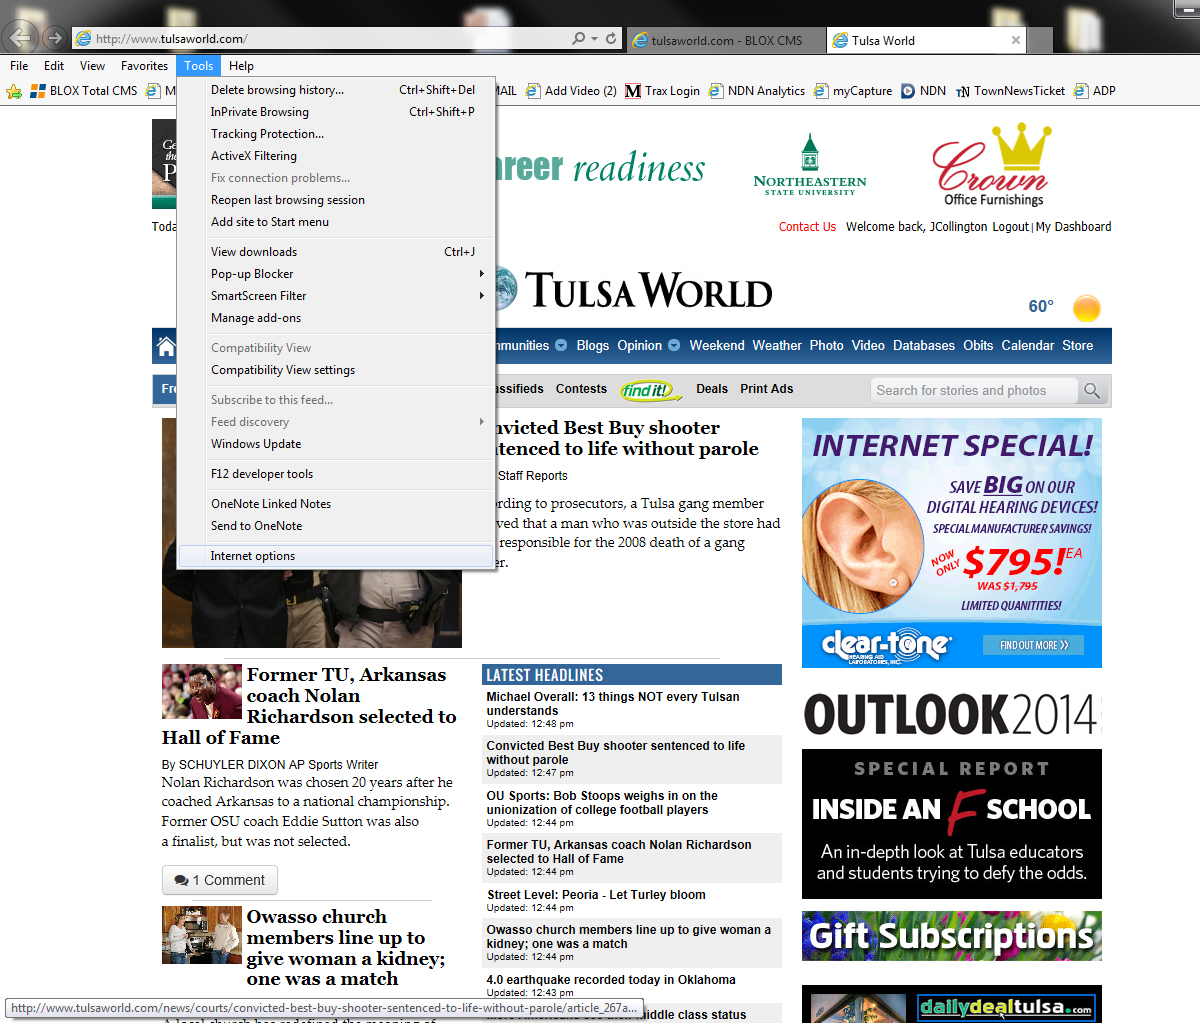Click the browser Back arrow button
The height and width of the screenshot is (1024, 1200).
coord(21,38)
